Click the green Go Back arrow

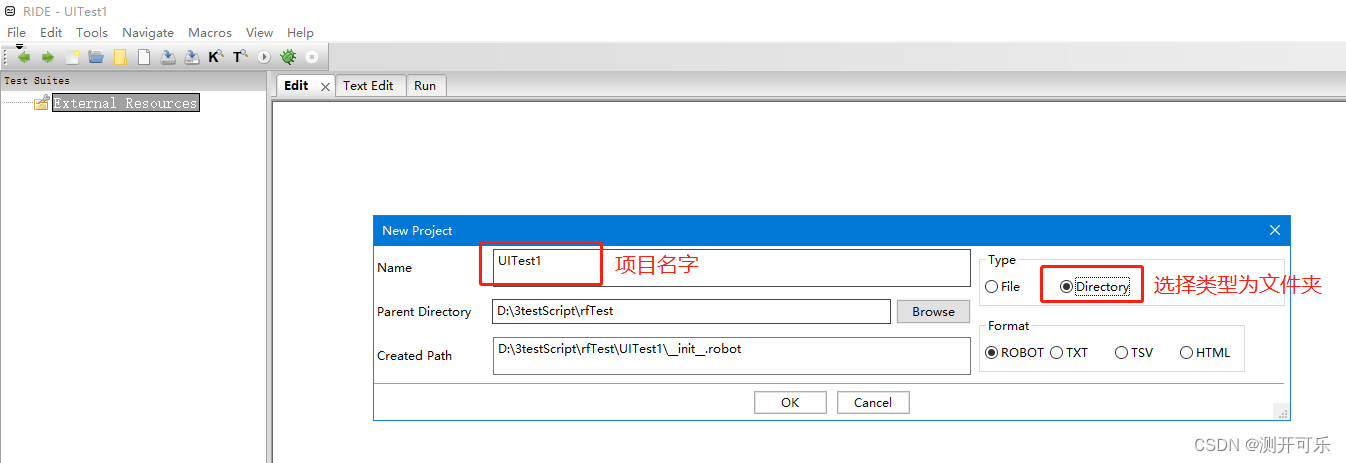pyautogui.click(x=24, y=57)
